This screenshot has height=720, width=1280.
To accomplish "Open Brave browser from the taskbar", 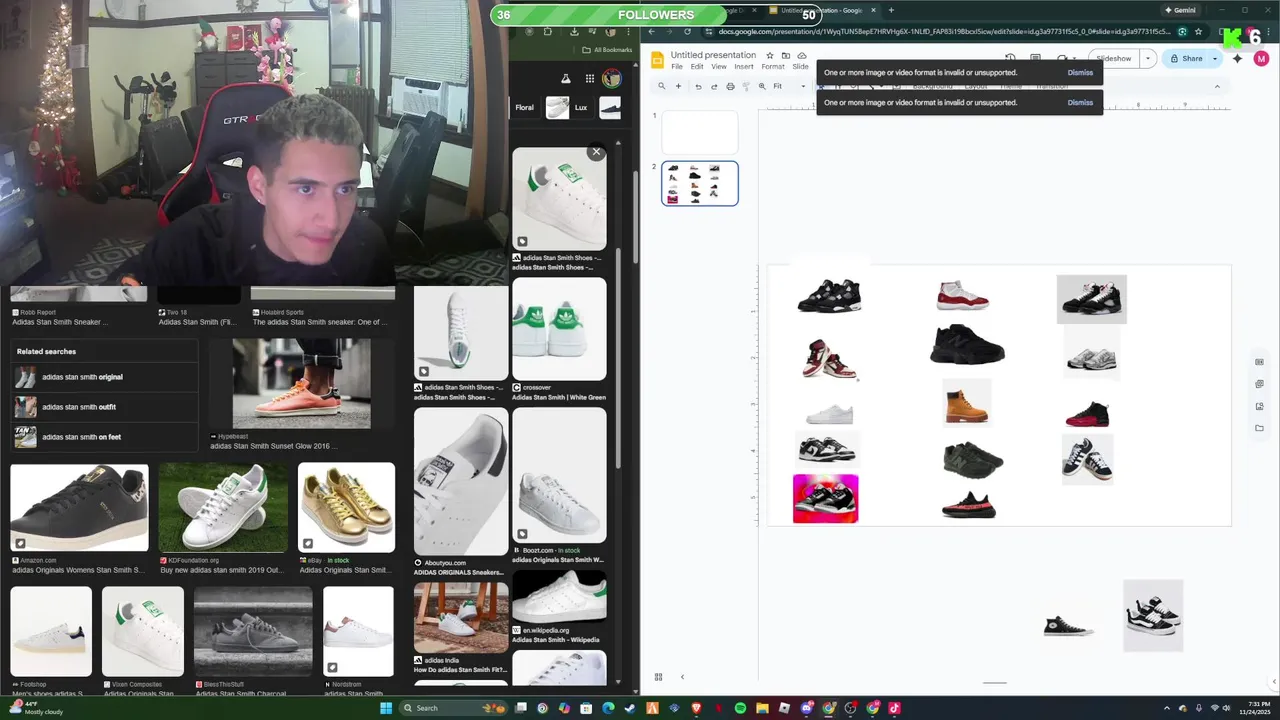I will coord(696,708).
